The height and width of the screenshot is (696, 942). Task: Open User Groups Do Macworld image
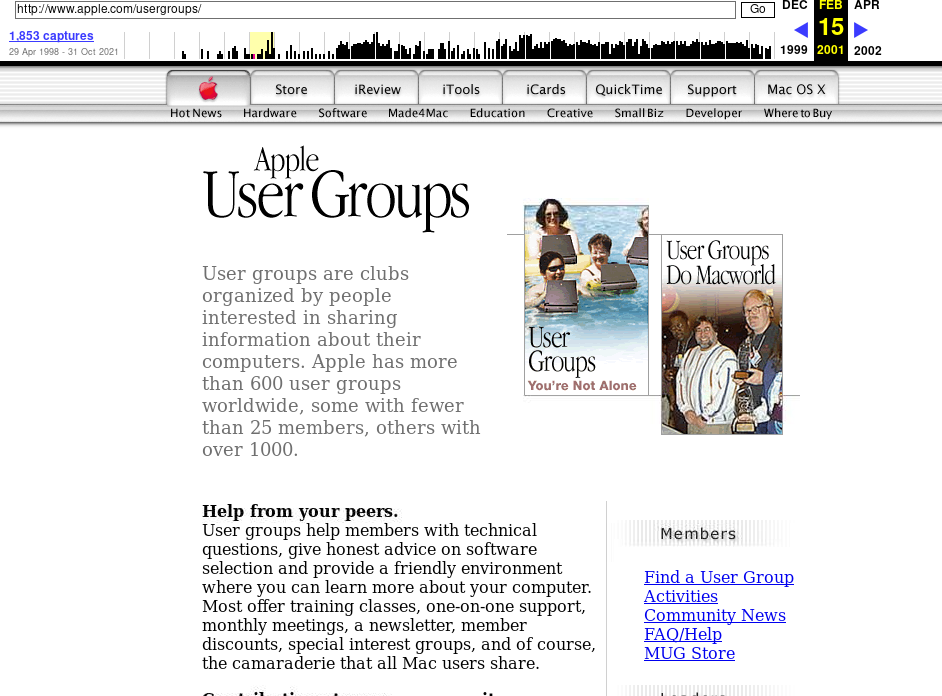point(722,334)
